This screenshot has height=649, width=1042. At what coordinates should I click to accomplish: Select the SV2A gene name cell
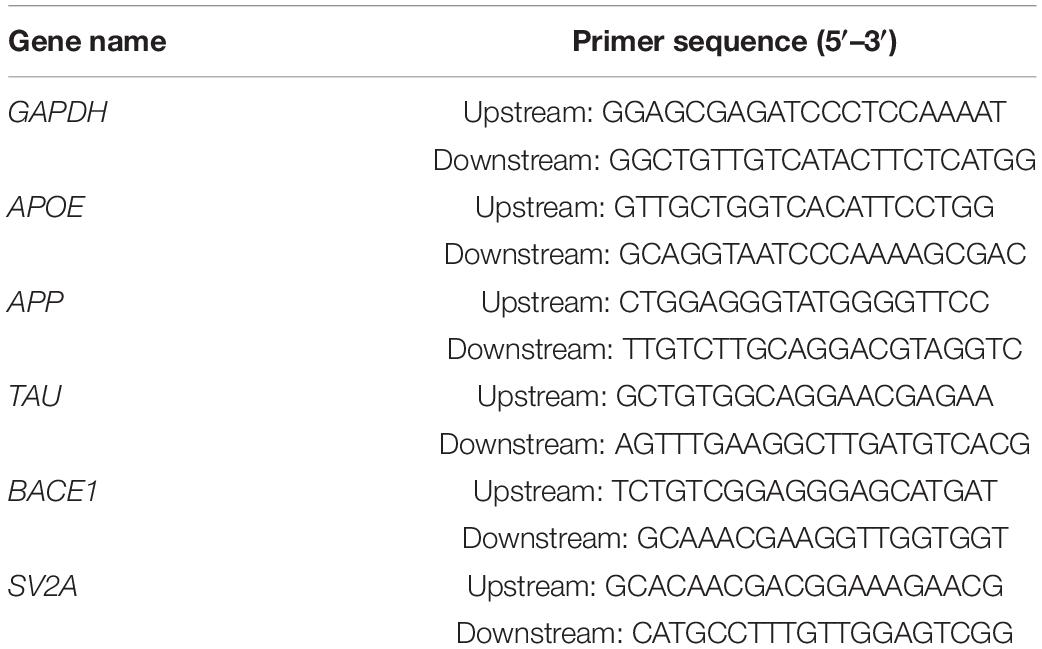coord(42,586)
